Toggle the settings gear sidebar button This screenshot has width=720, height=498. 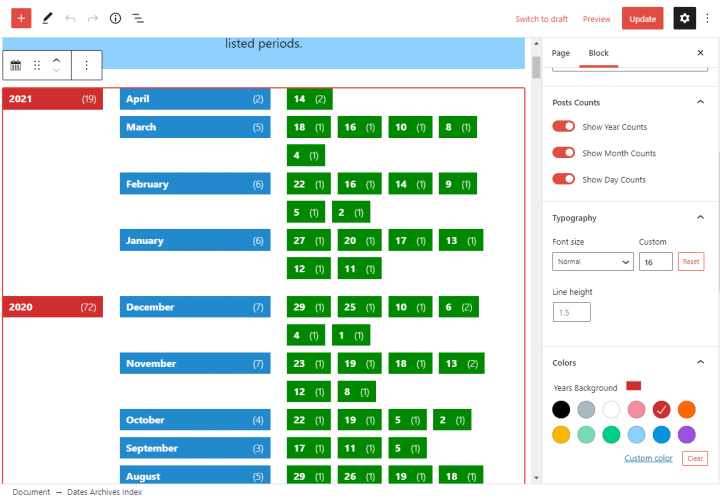pos(684,18)
